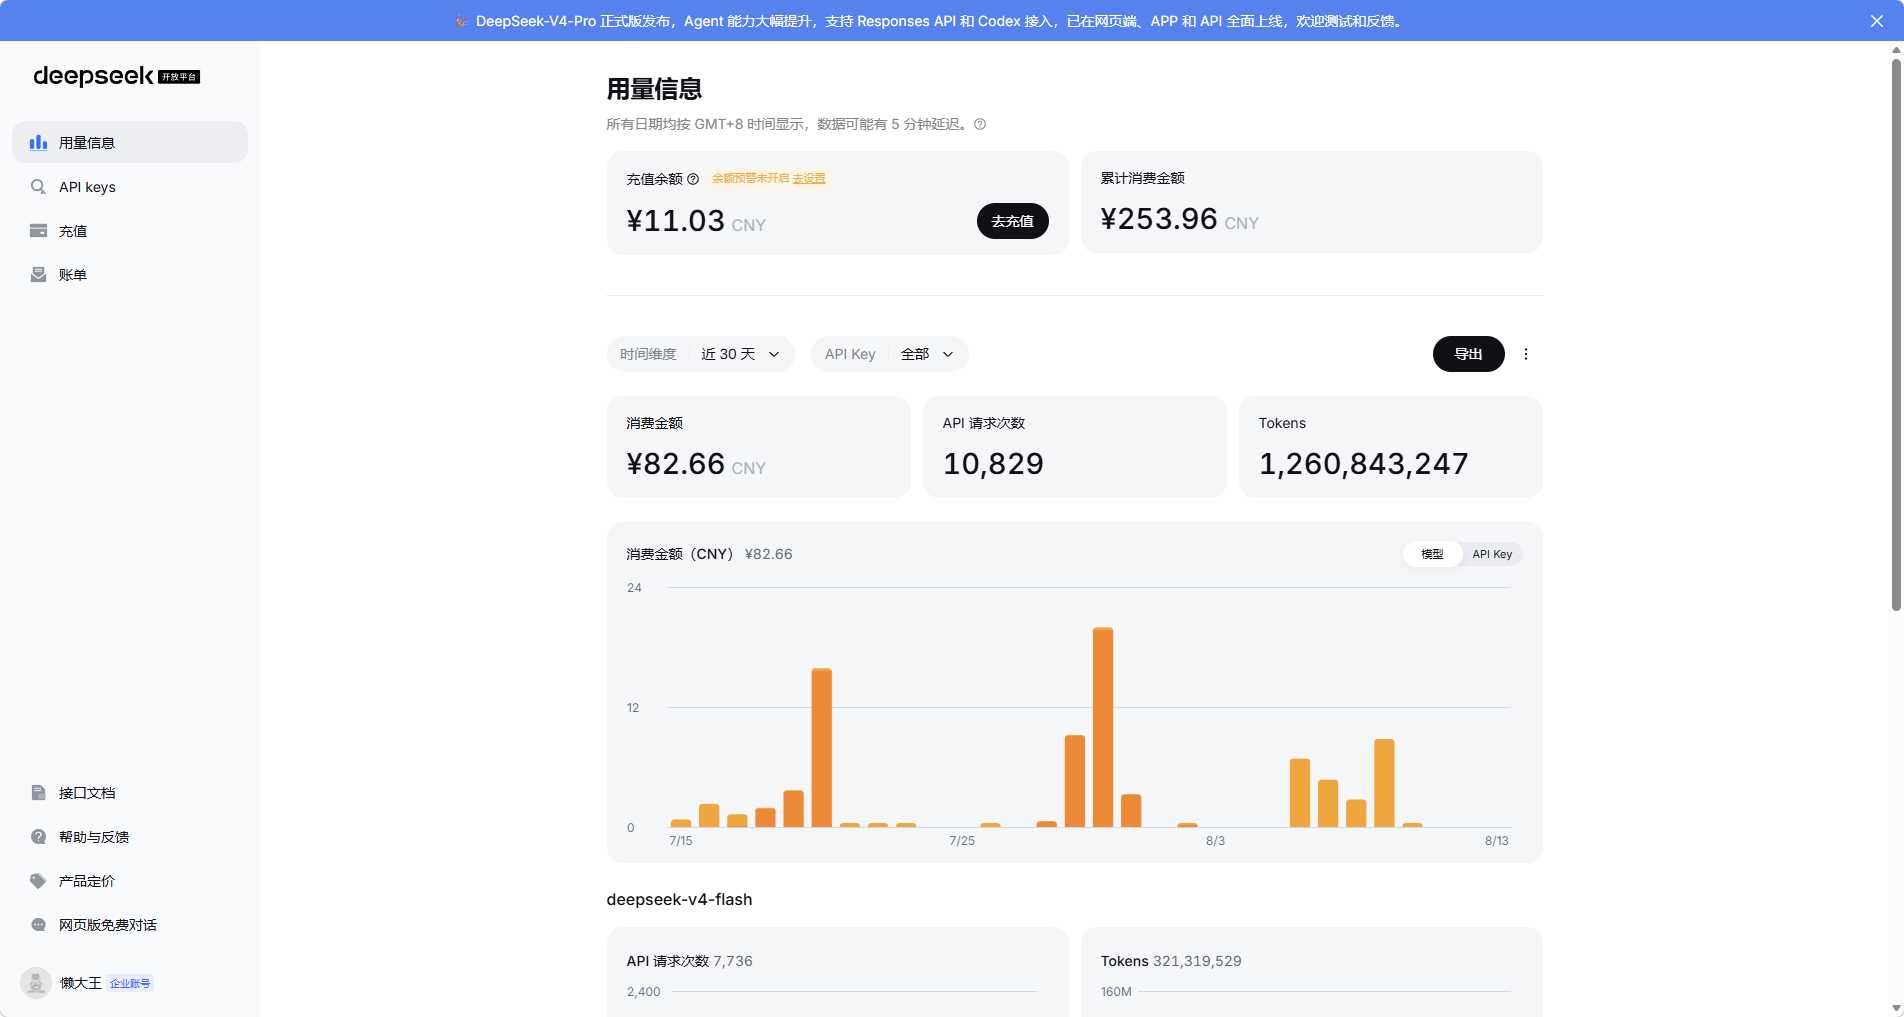Open the three-dot more options menu
This screenshot has height=1017, width=1904.
tap(1526, 354)
